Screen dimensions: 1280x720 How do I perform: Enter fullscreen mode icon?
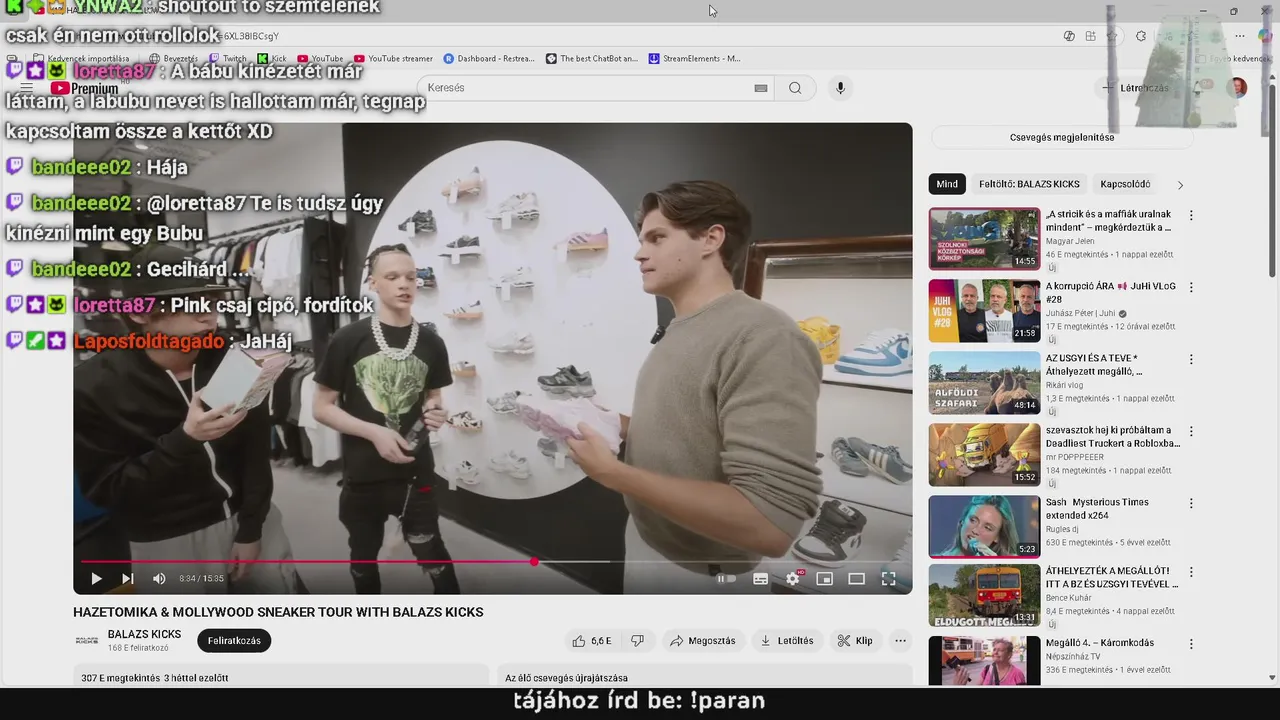[x=888, y=578]
